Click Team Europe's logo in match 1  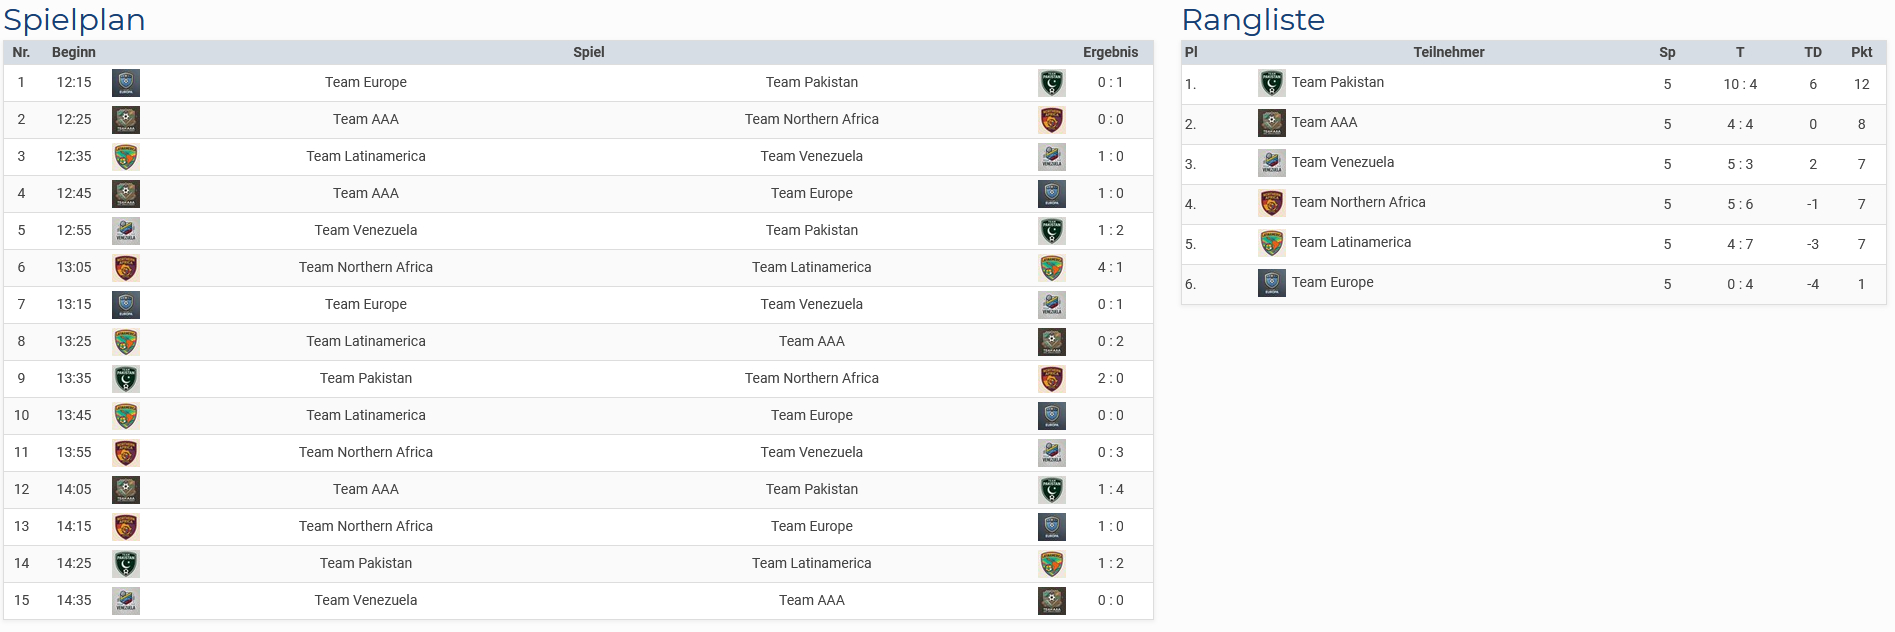(x=126, y=83)
